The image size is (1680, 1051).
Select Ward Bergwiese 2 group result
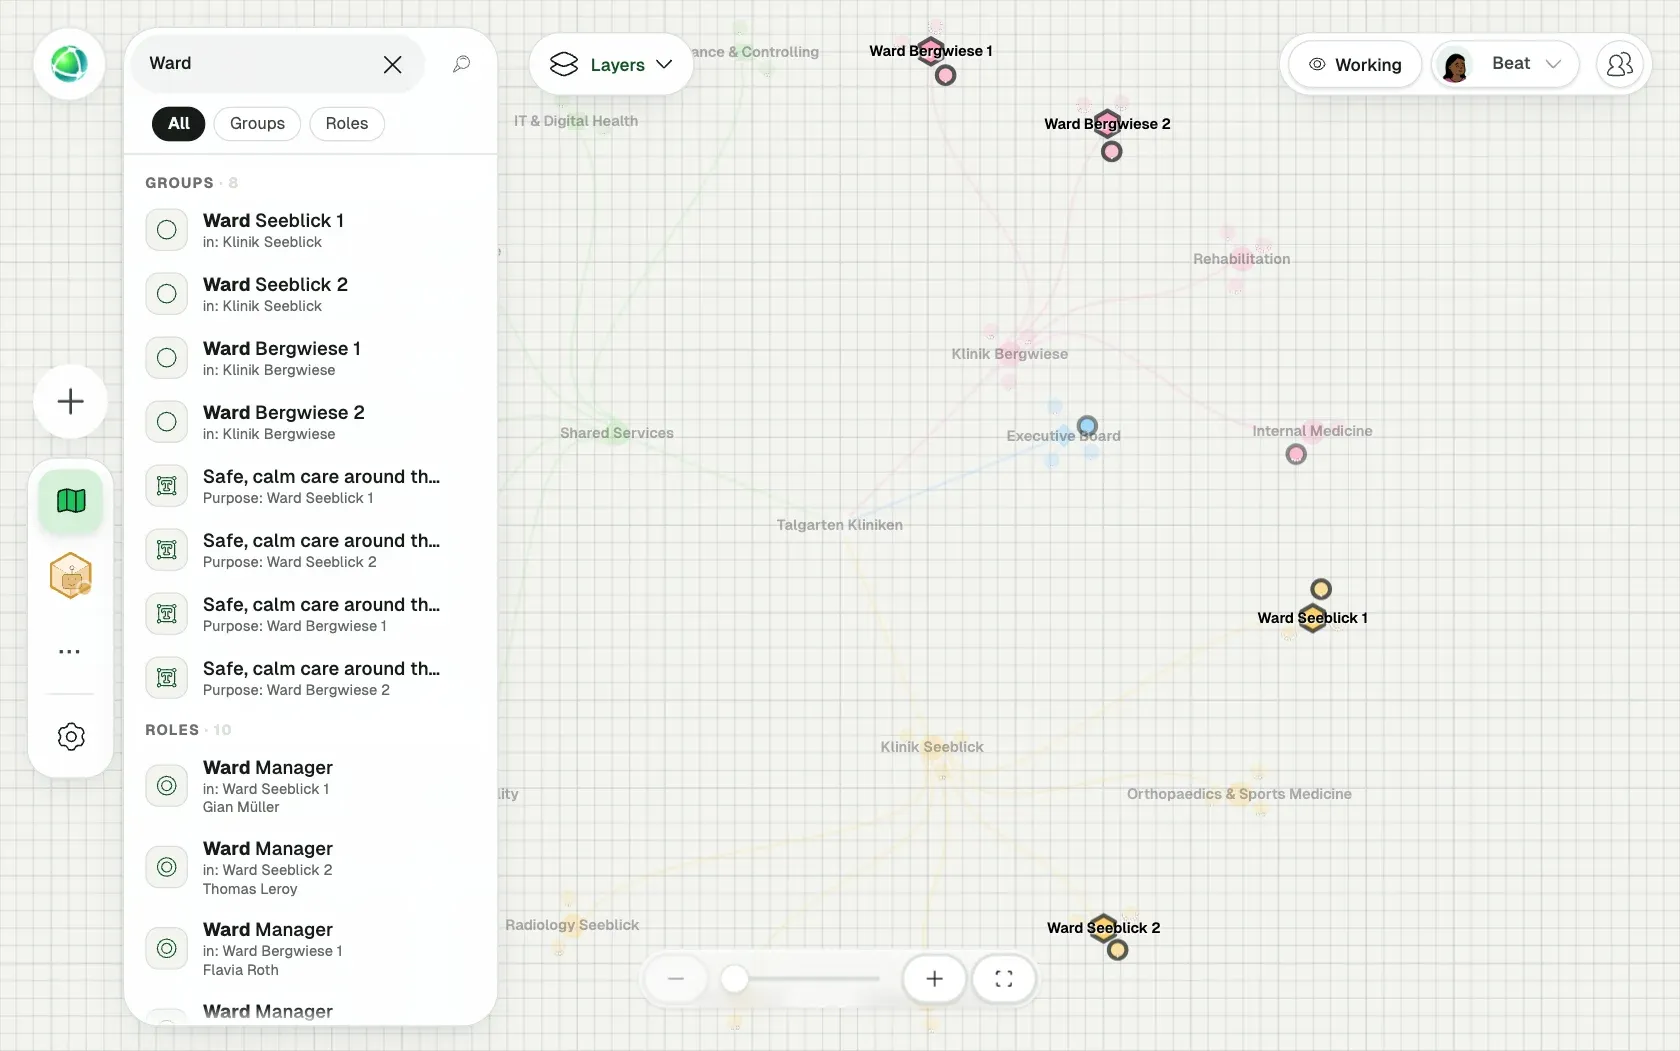click(310, 422)
